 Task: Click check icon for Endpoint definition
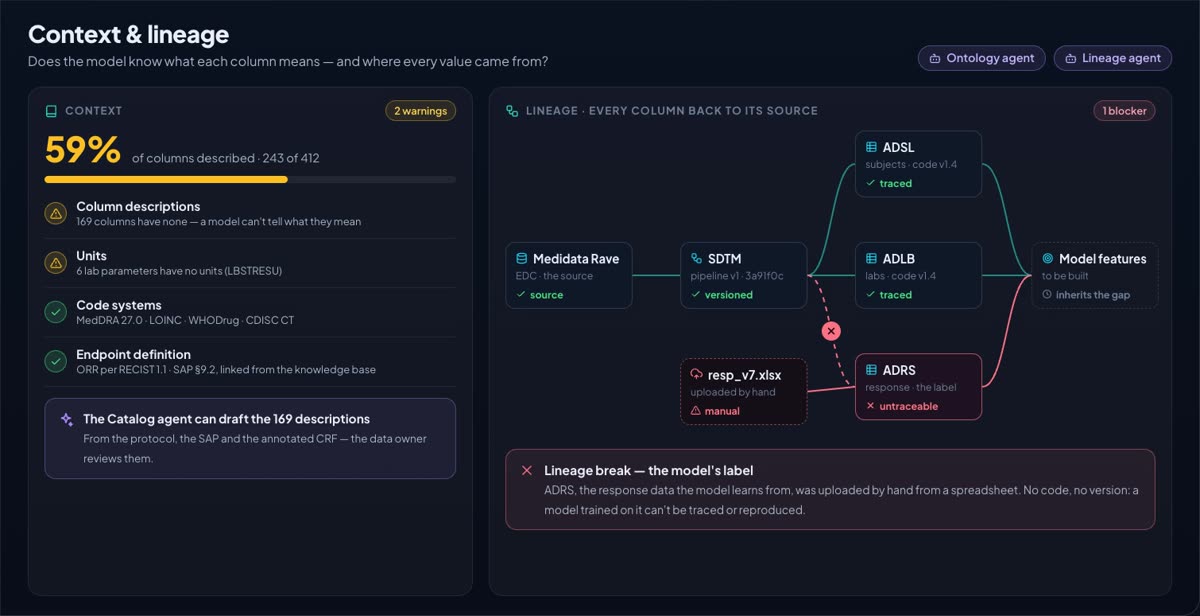point(56,361)
